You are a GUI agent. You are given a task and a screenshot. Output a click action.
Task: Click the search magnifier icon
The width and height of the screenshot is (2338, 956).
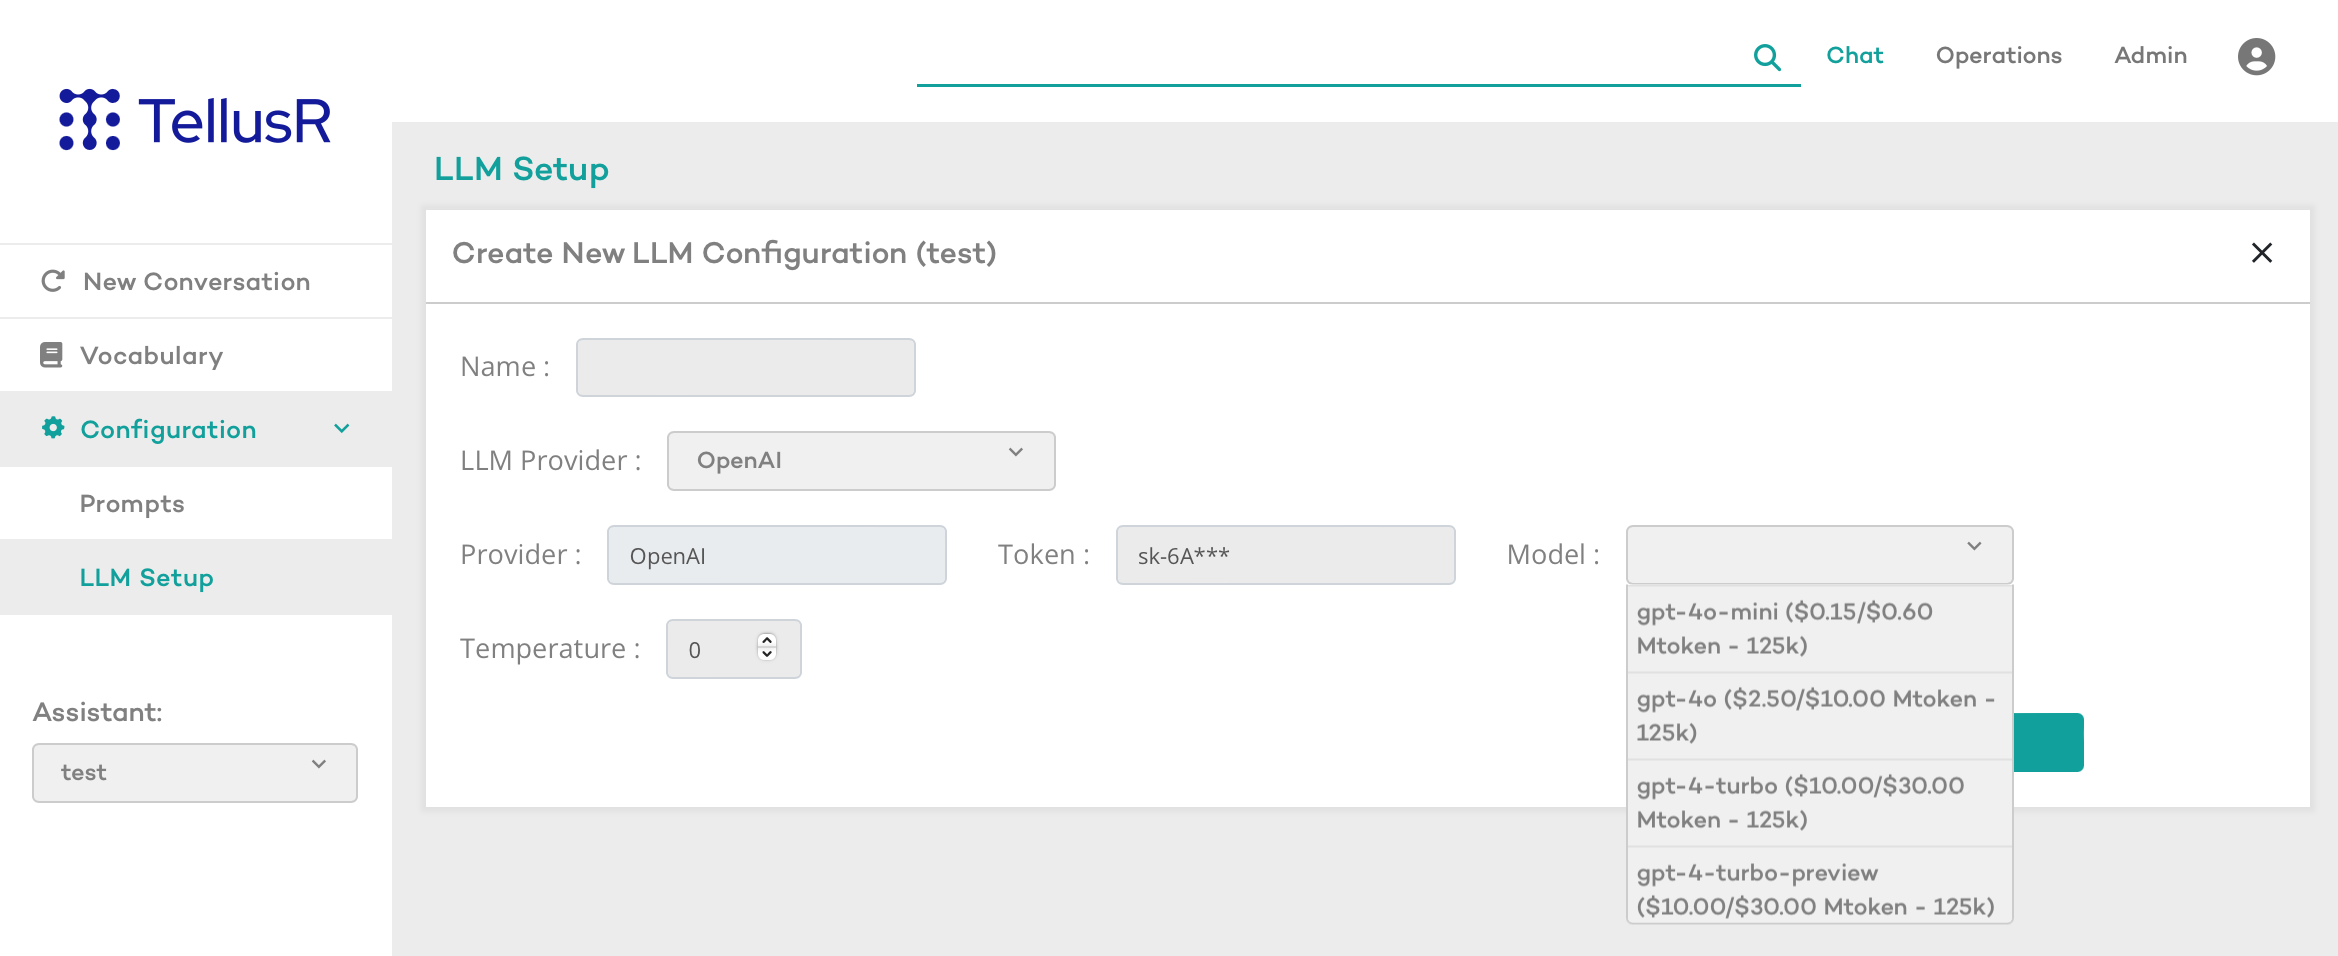point(1767,57)
